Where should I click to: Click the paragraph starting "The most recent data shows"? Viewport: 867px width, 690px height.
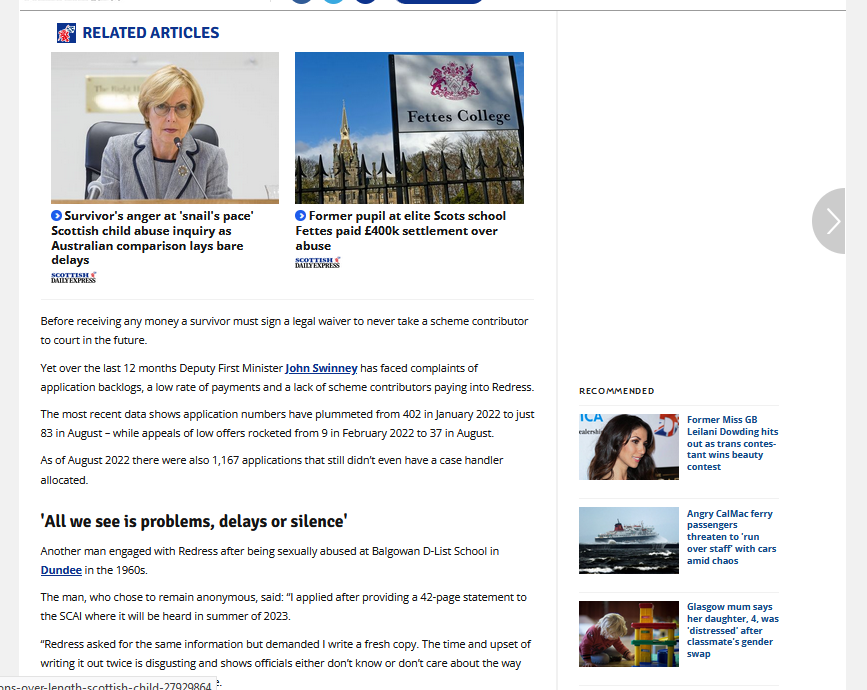[288, 424]
